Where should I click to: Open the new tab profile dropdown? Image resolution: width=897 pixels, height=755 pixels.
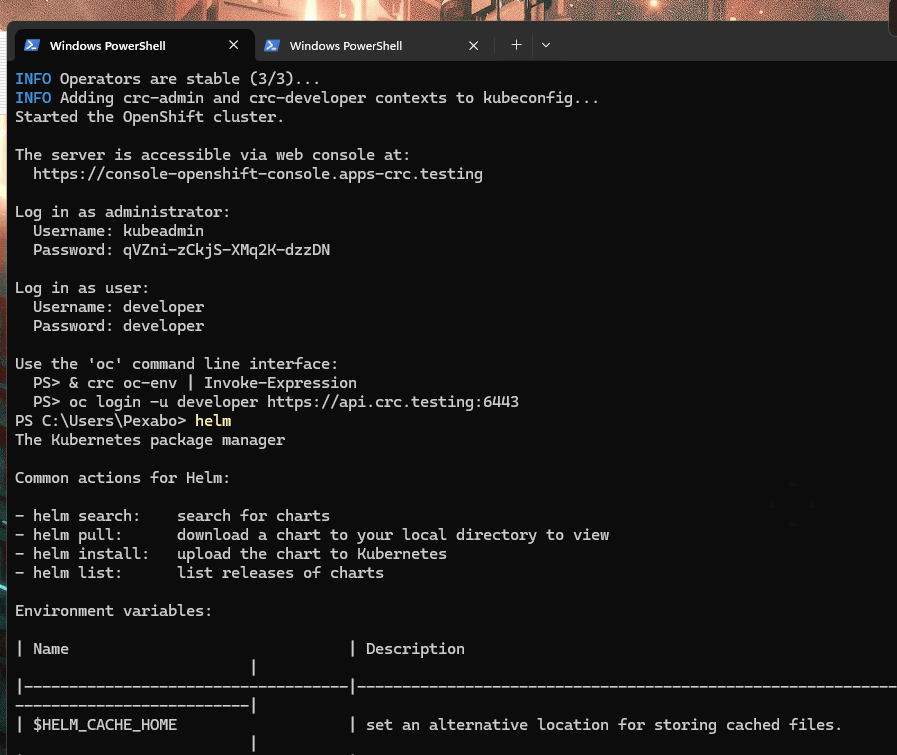click(546, 45)
